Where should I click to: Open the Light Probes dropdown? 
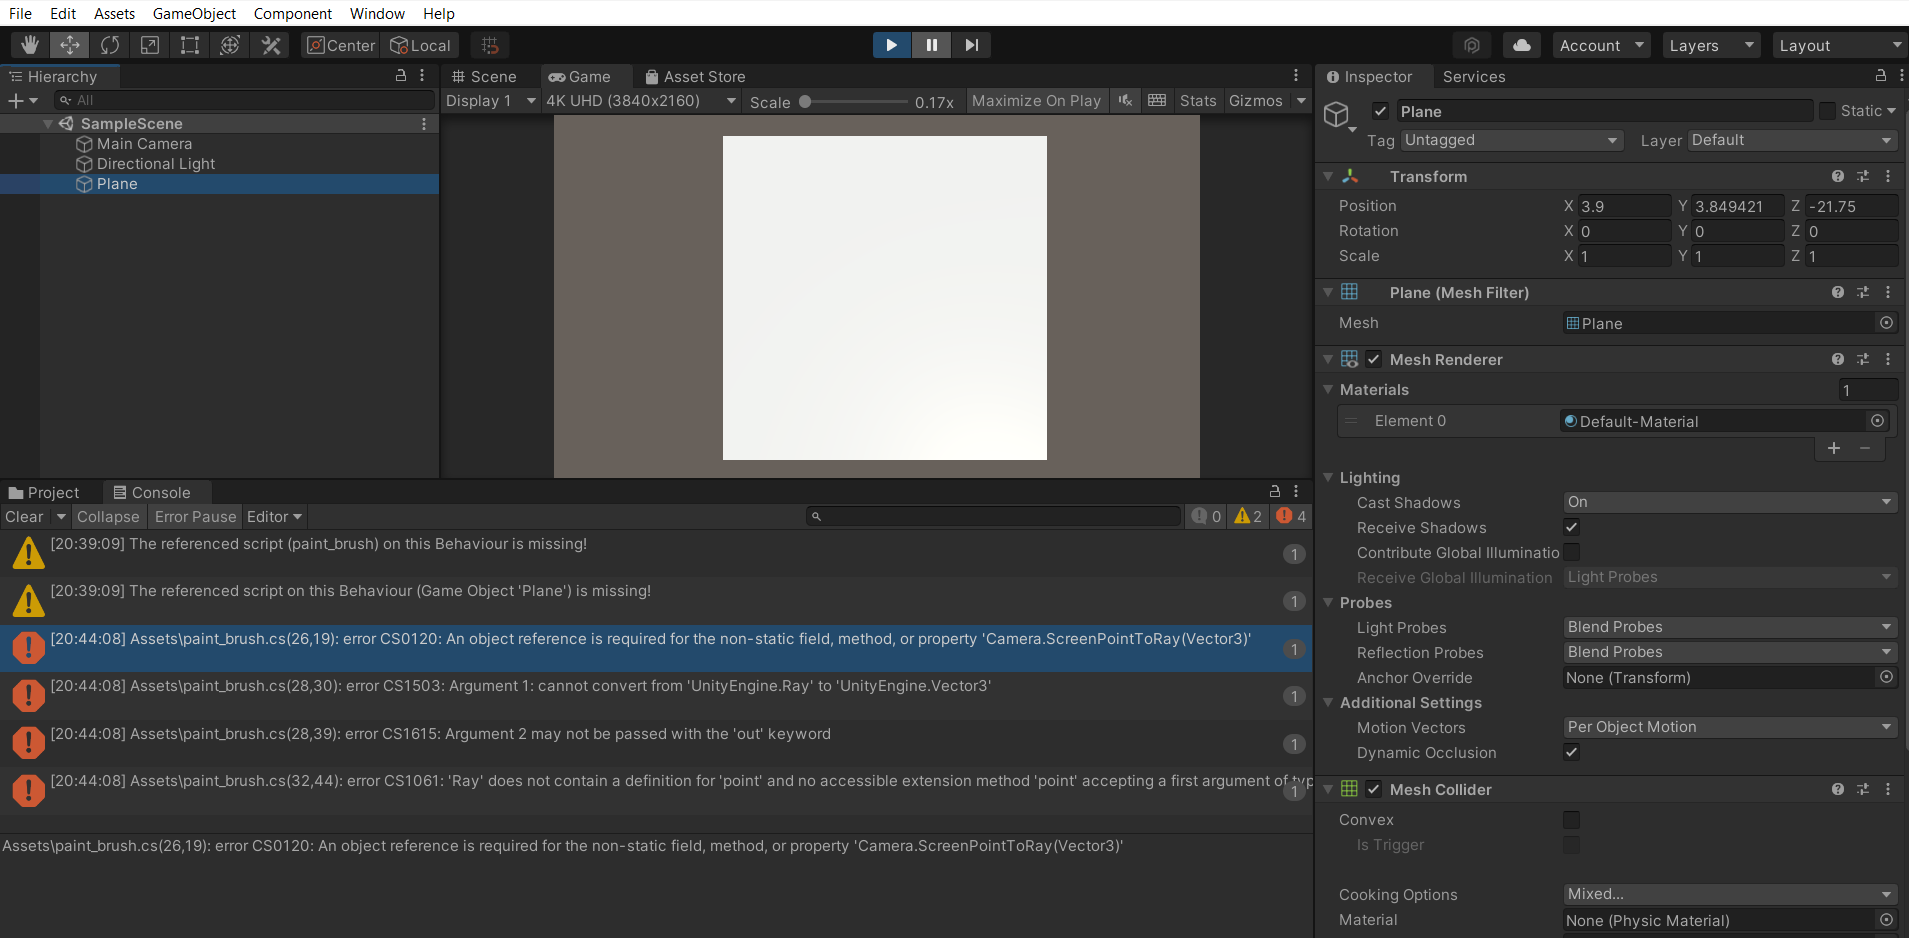click(1727, 627)
